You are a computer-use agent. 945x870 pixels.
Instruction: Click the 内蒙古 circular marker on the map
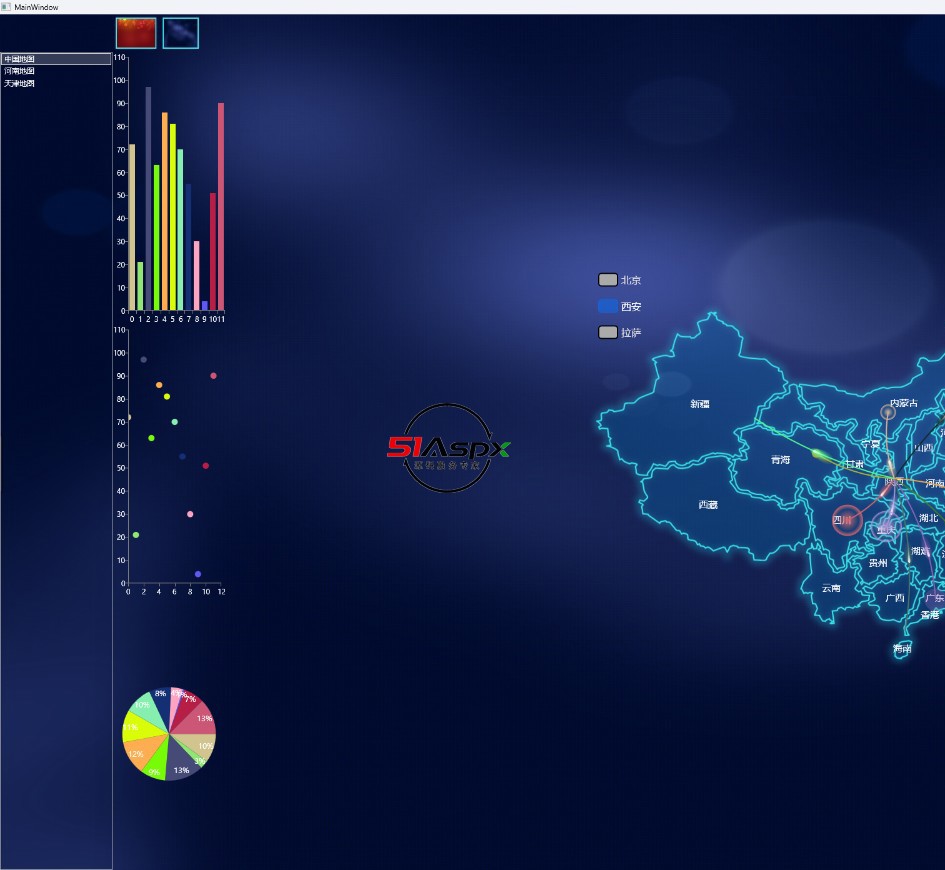(x=888, y=413)
